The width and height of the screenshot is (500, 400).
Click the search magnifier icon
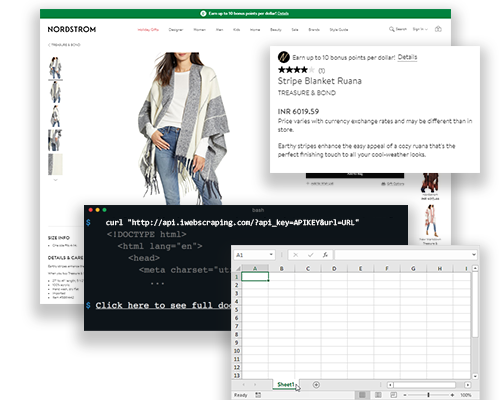tap(392, 29)
